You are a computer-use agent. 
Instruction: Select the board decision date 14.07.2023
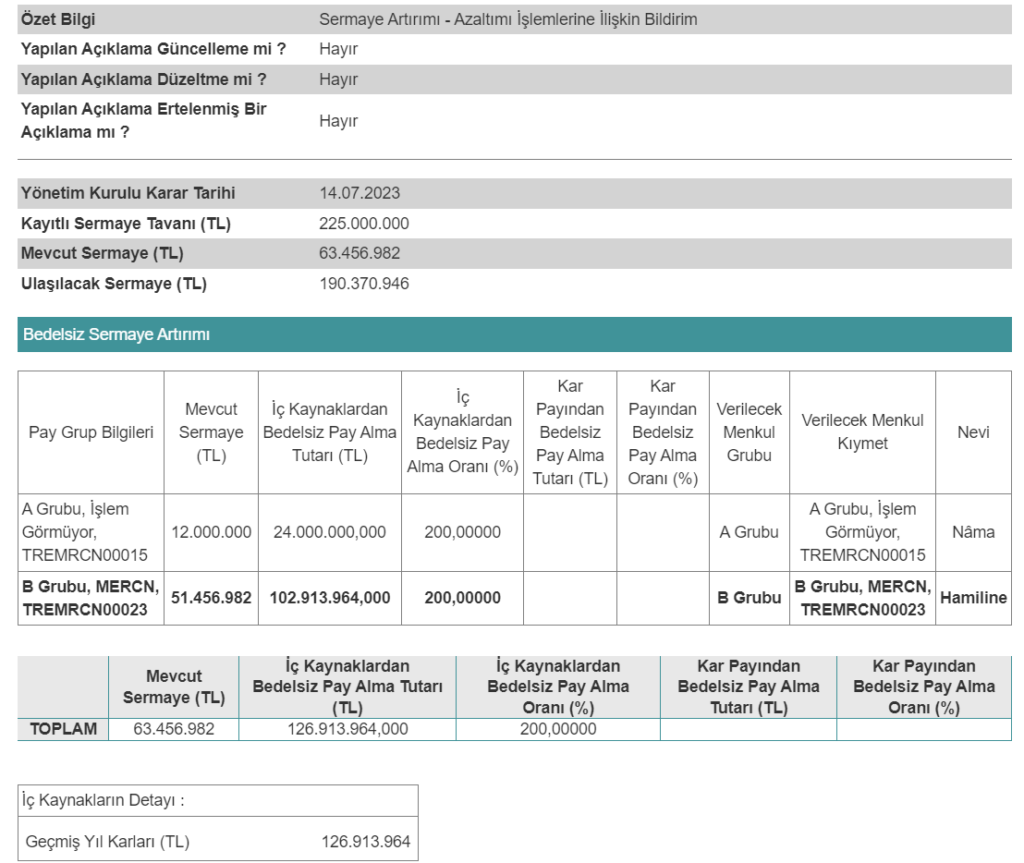click(359, 193)
